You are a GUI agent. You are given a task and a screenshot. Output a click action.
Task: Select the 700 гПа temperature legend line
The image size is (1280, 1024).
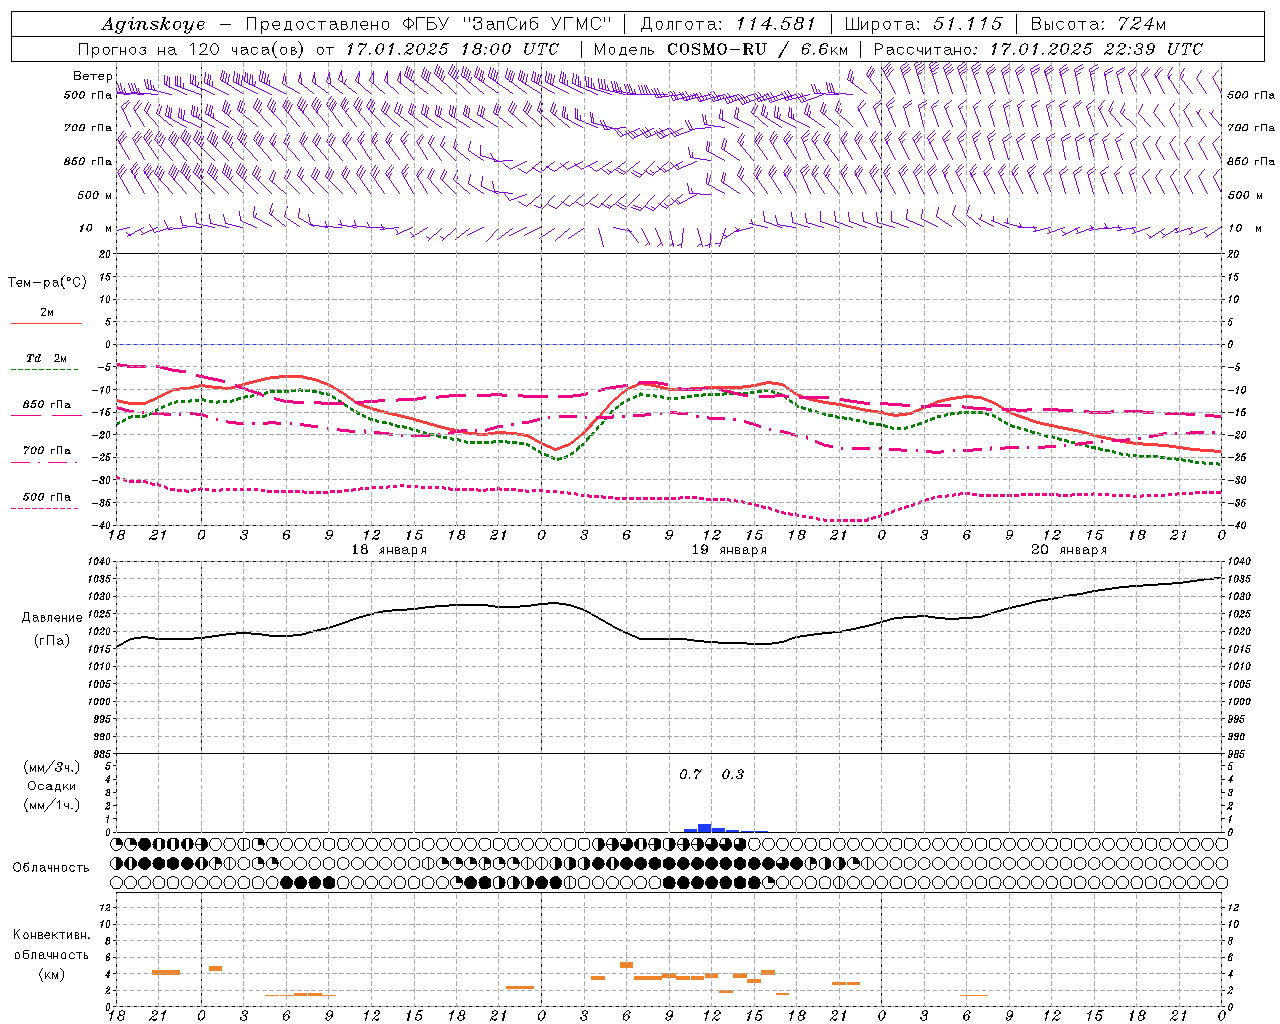click(44, 462)
